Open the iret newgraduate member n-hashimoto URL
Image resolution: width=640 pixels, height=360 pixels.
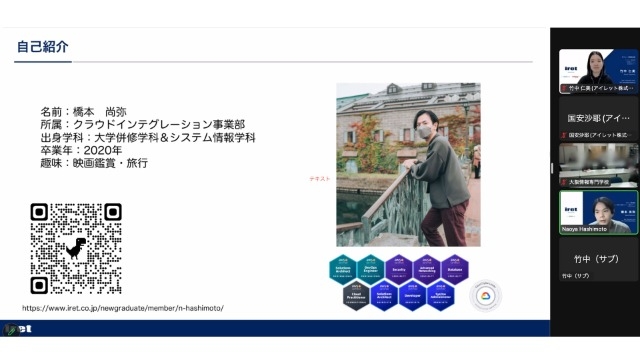[123, 308]
